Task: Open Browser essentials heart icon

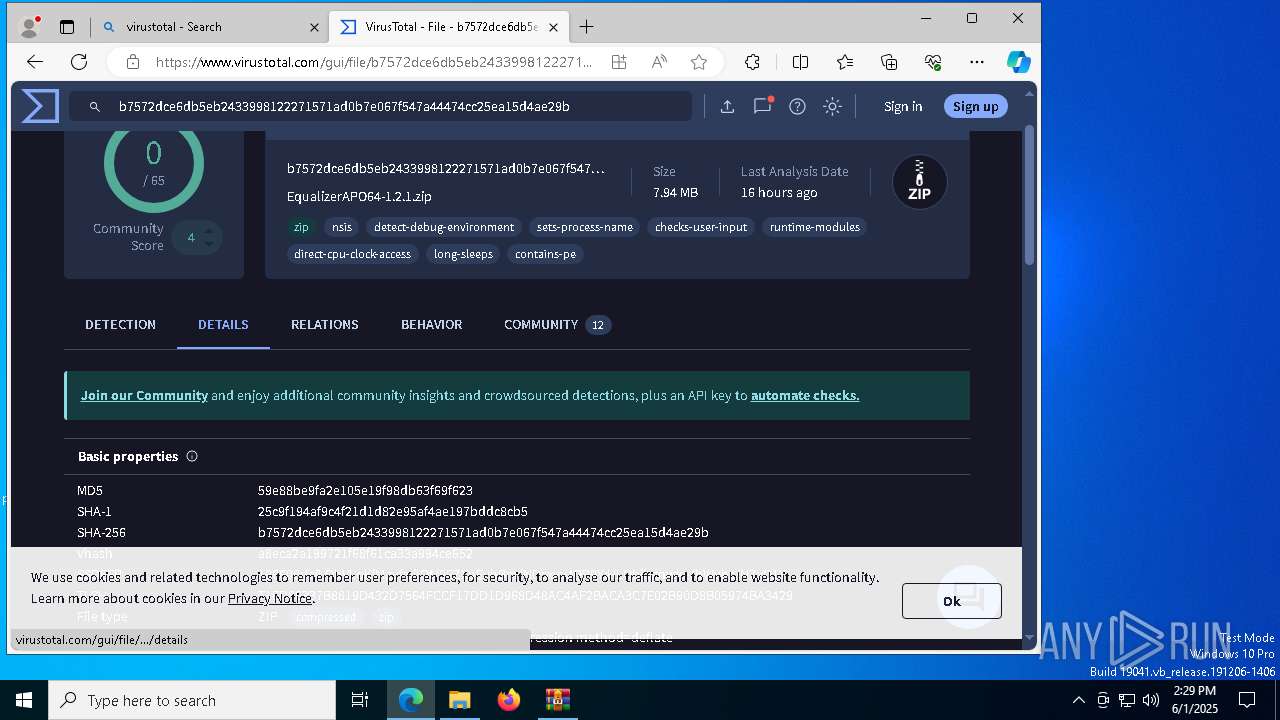Action: point(933,62)
